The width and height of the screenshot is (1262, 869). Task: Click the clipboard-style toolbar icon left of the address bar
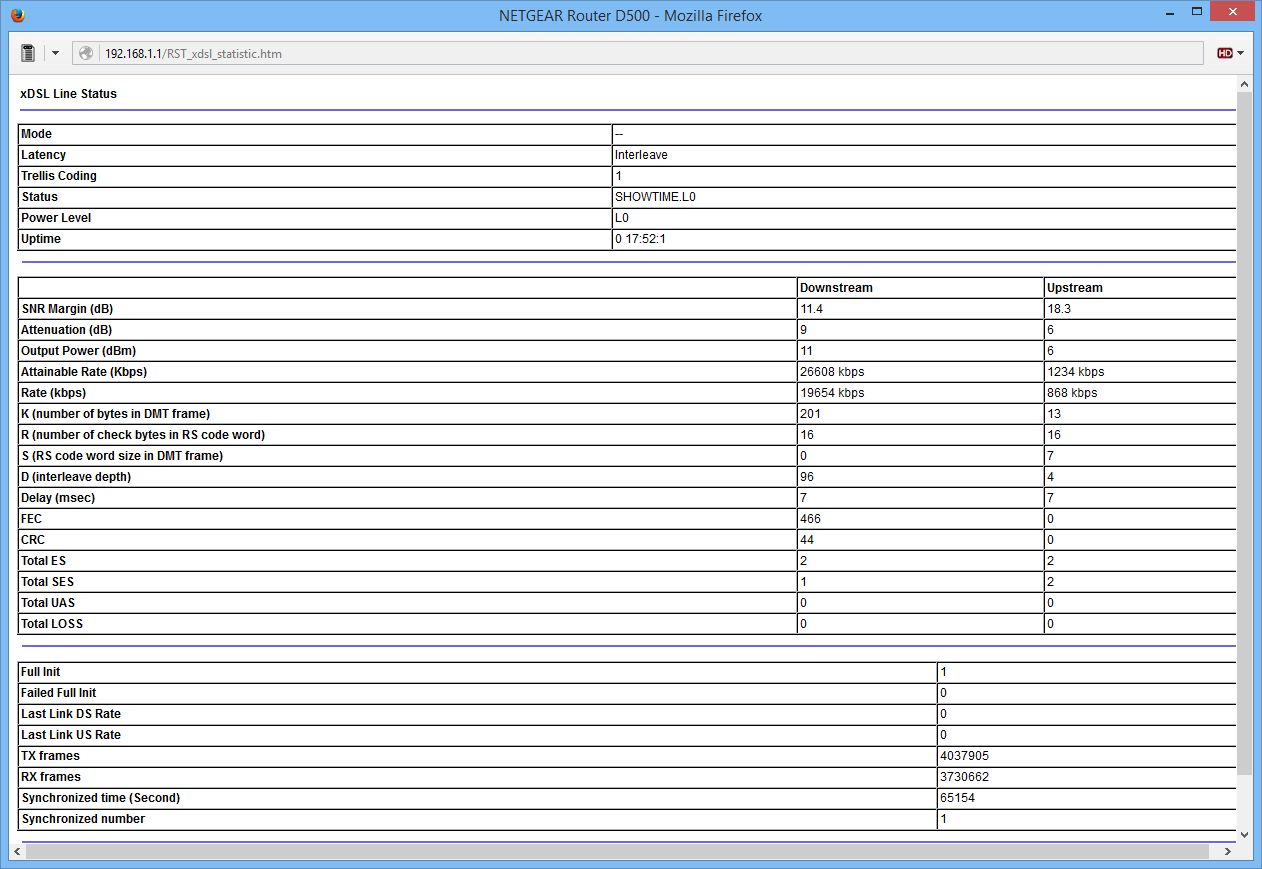pyautogui.click(x=28, y=53)
